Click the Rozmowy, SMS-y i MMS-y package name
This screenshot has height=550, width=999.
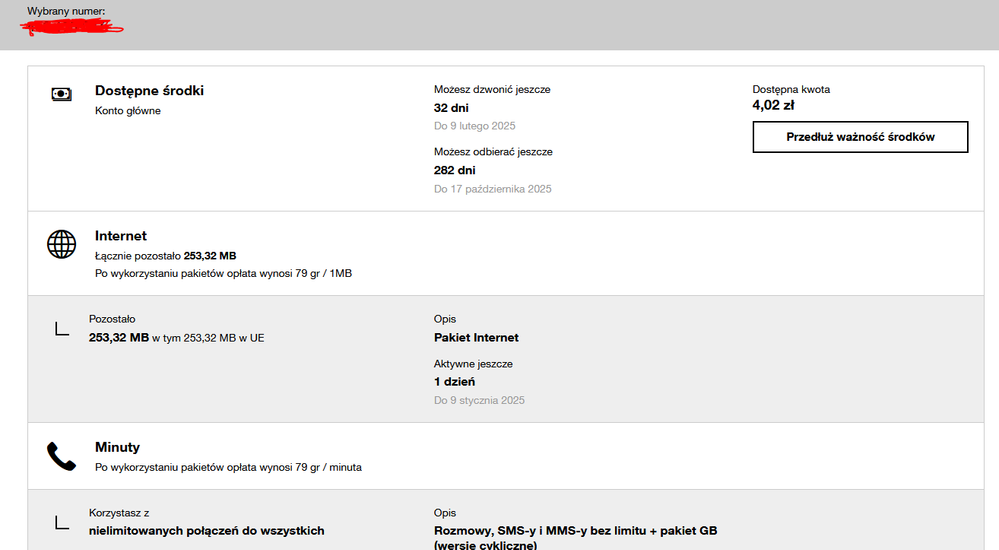click(575, 531)
